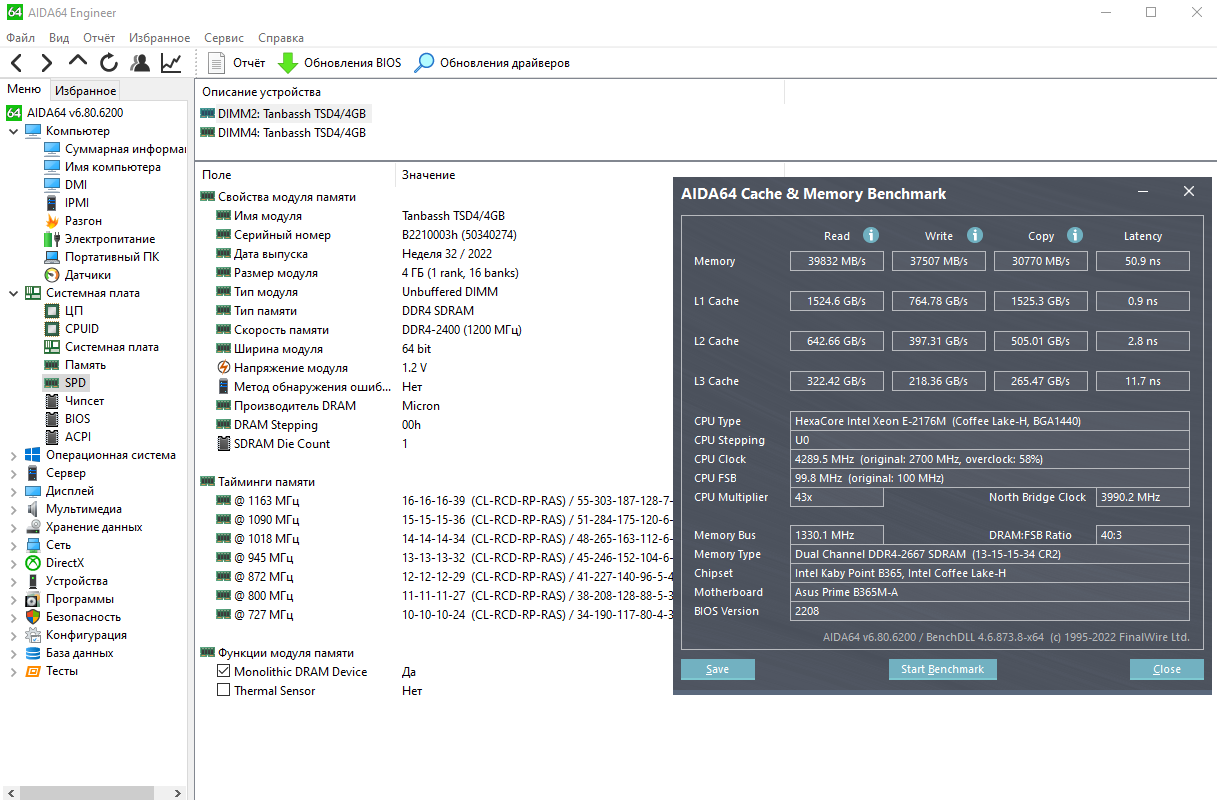Click the Refresh toolbar icon
Screen dimensions: 1217x800
[109, 63]
